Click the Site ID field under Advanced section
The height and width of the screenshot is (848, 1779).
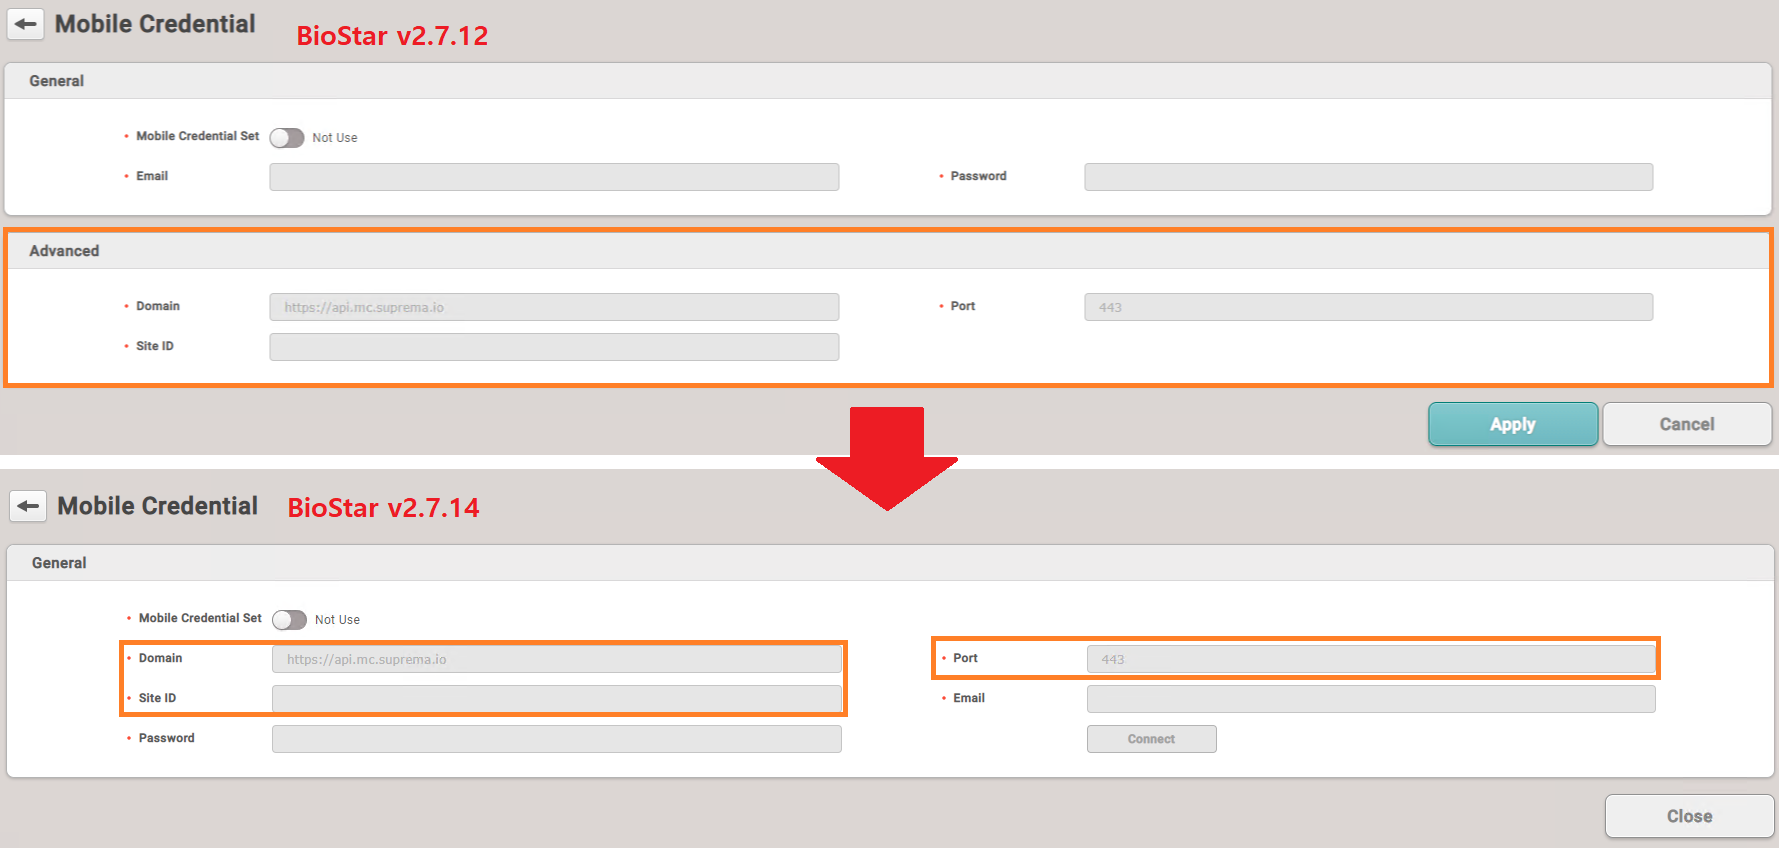pyautogui.click(x=553, y=347)
